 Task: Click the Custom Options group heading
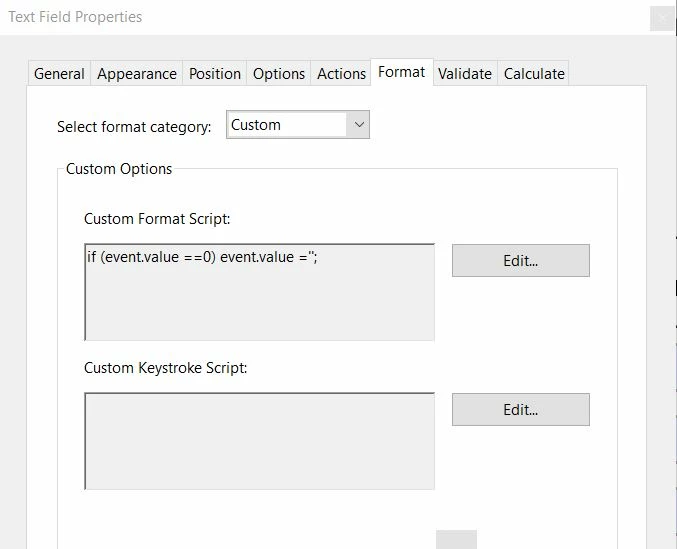pos(119,169)
